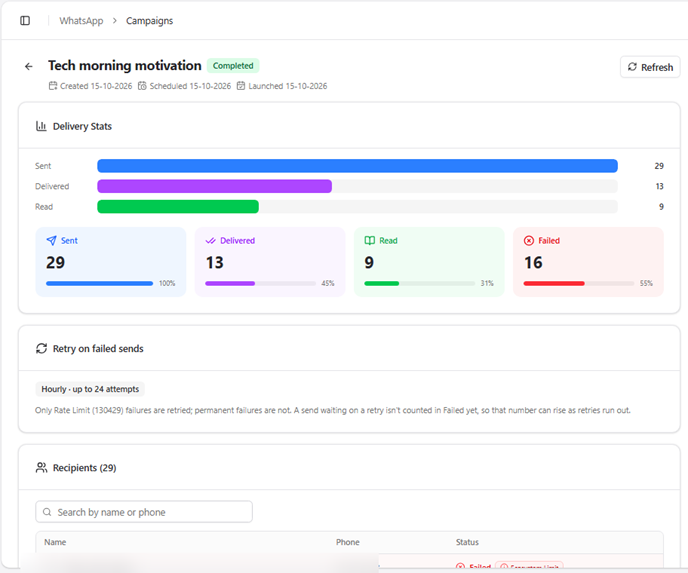
Task: Open the Campaigns breadcrumb
Action: 150,21
